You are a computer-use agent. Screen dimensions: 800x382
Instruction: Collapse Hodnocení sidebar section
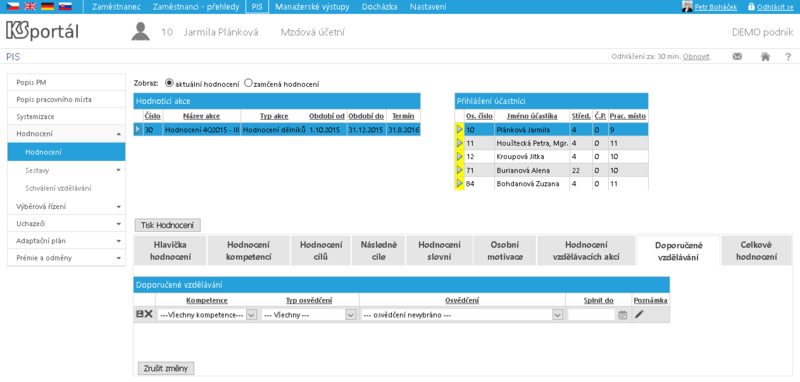118,134
